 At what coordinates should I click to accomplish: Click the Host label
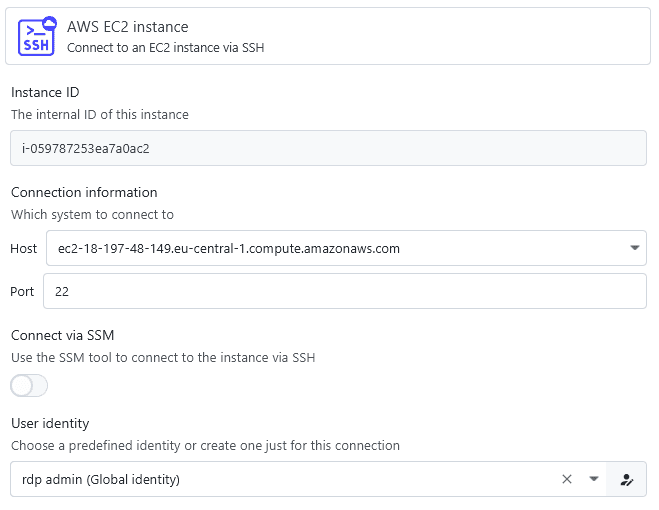pyautogui.click(x=24, y=248)
